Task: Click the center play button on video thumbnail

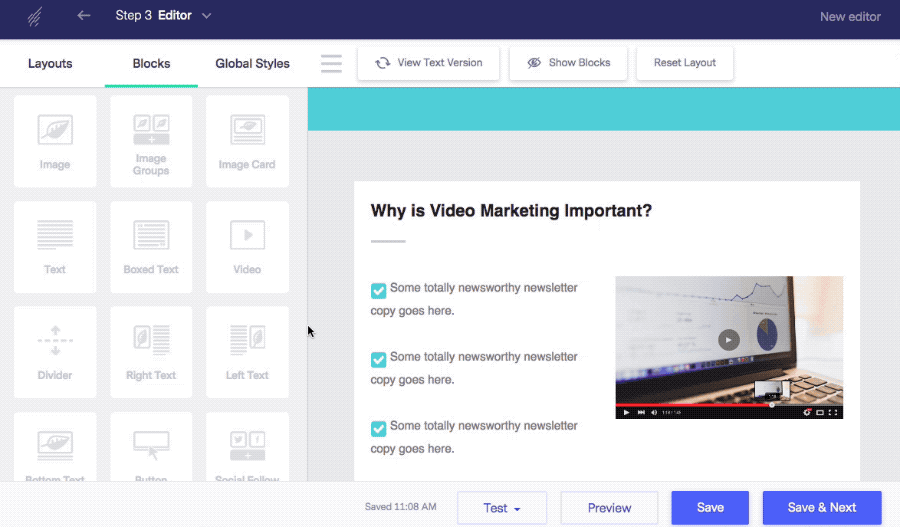Action: pos(728,340)
